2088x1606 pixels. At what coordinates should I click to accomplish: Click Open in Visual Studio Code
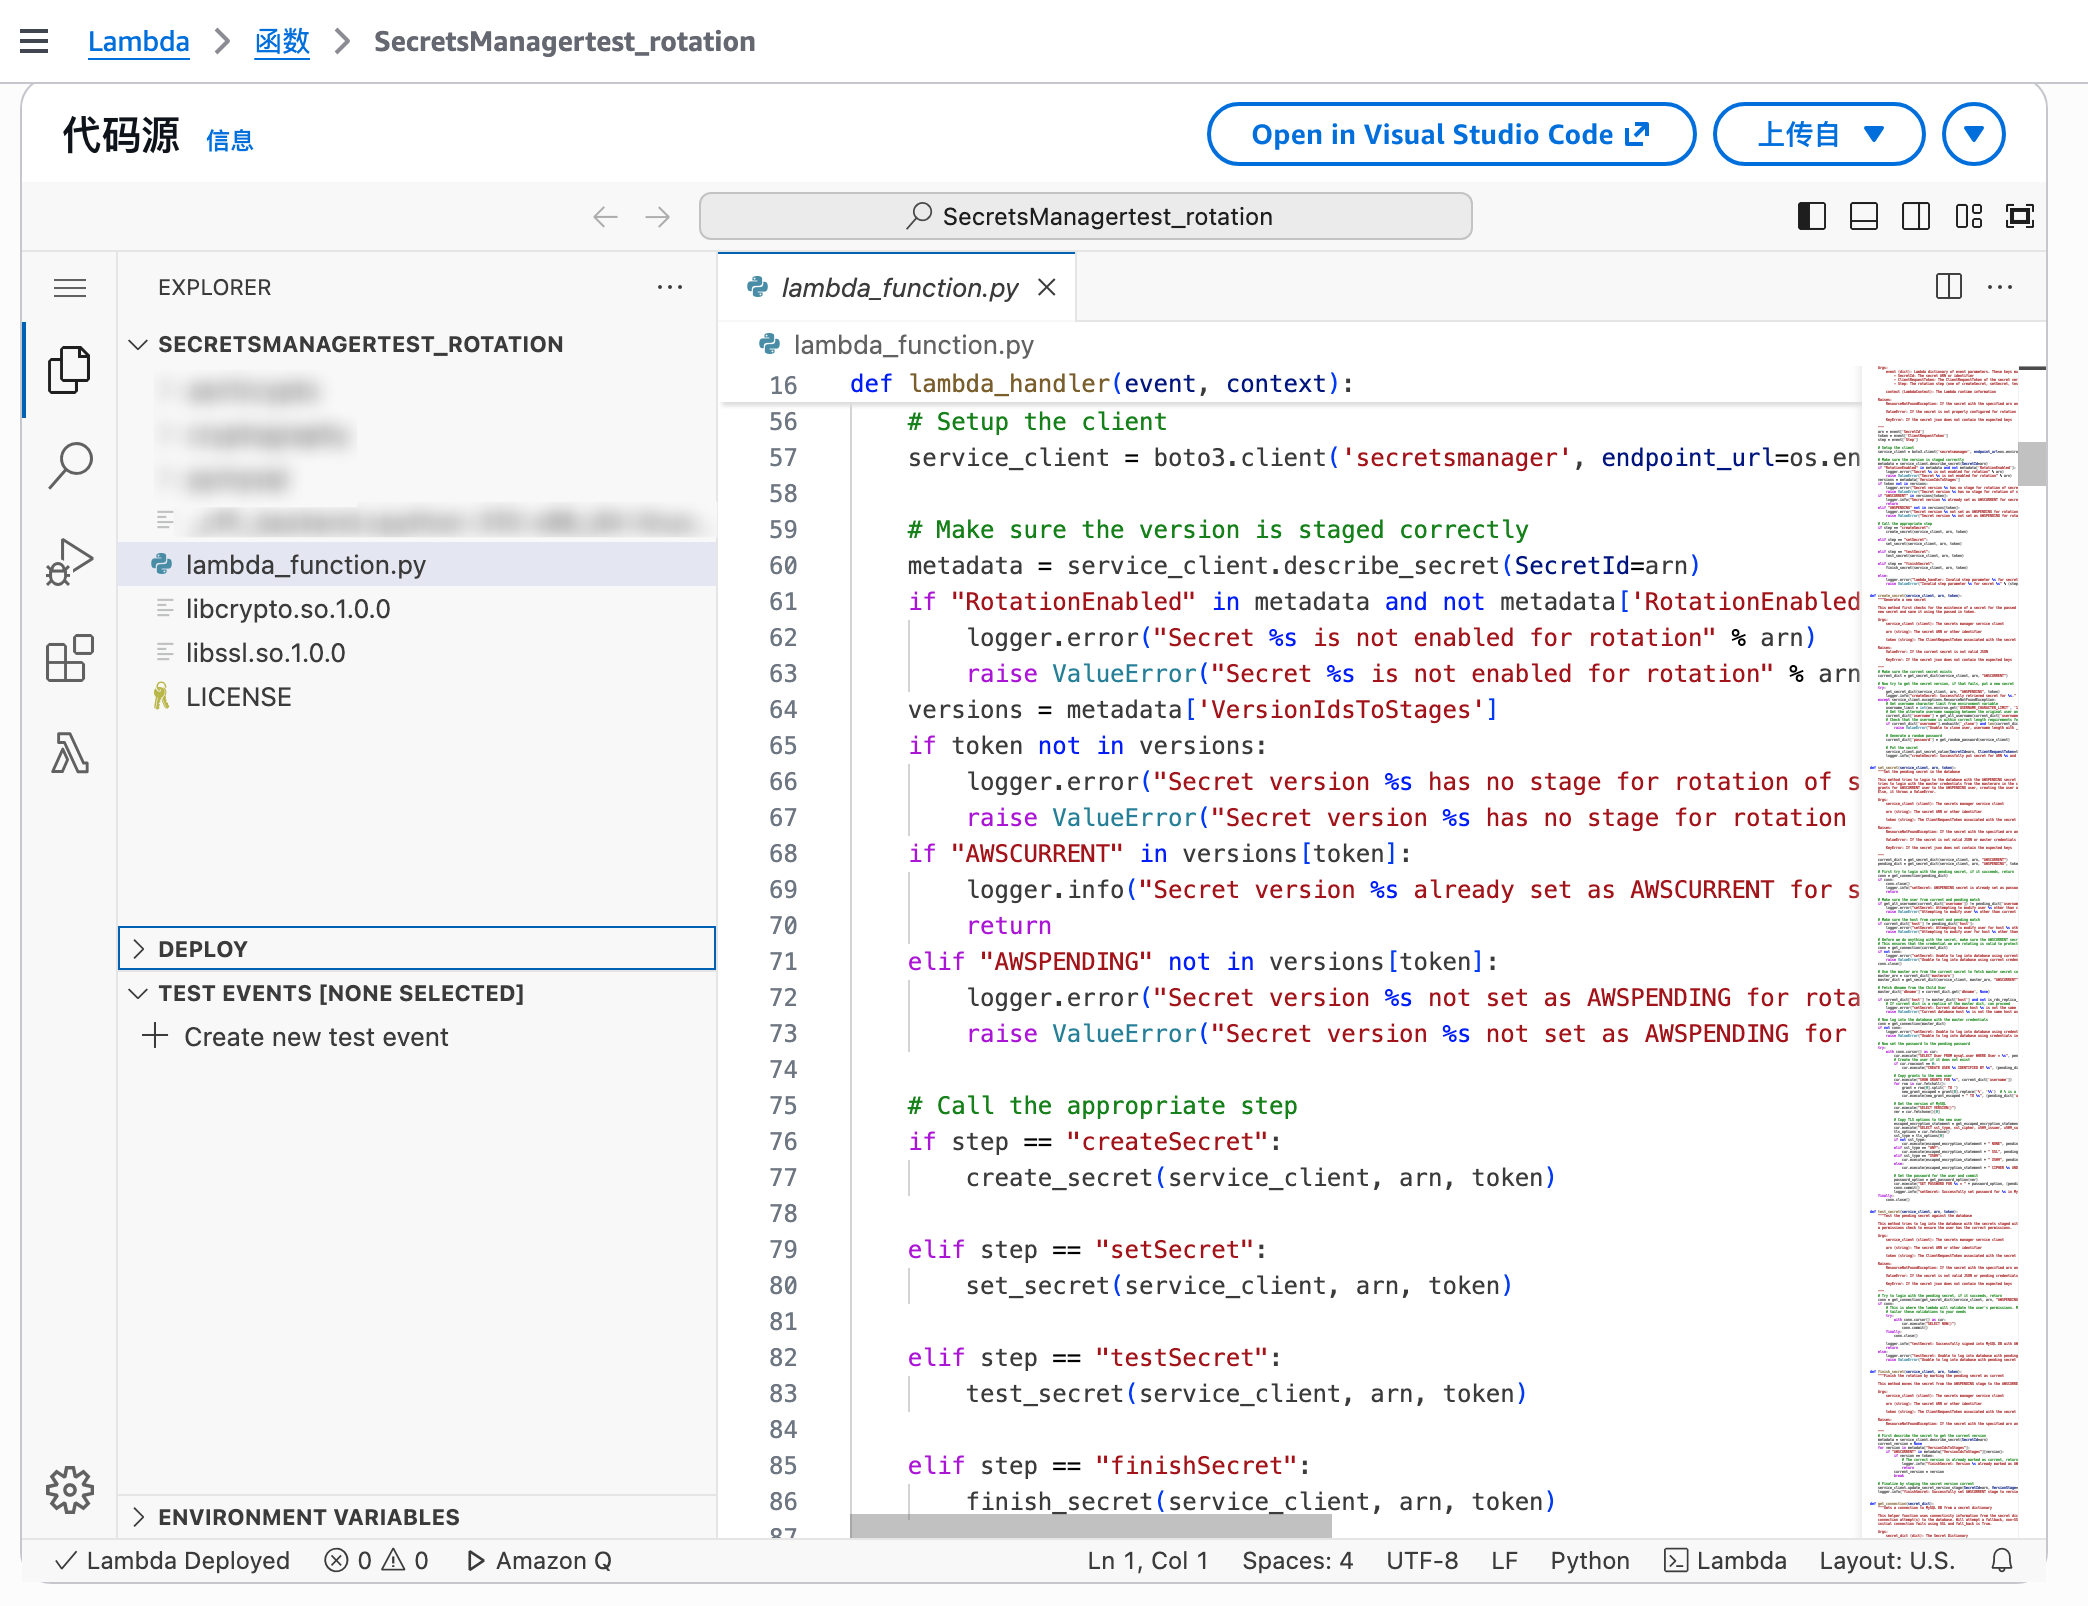coord(1450,134)
